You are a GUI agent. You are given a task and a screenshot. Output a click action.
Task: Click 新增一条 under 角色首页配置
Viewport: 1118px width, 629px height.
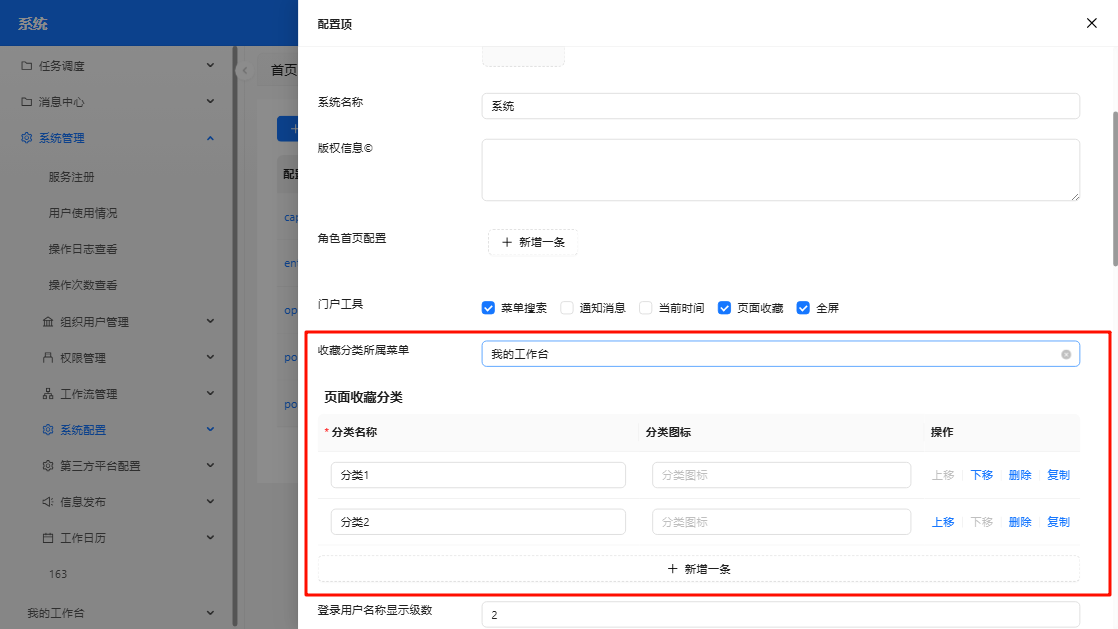pos(533,242)
